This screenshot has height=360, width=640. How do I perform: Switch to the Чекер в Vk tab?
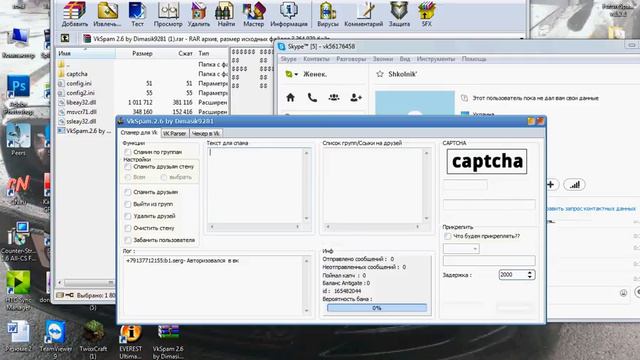[206, 133]
